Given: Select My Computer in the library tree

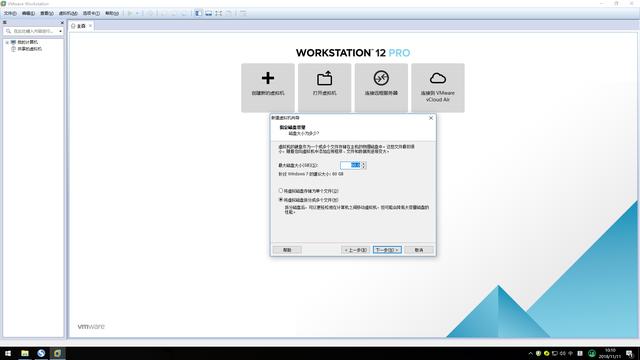Looking at the screenshot, I should click(x=27, y=42).
